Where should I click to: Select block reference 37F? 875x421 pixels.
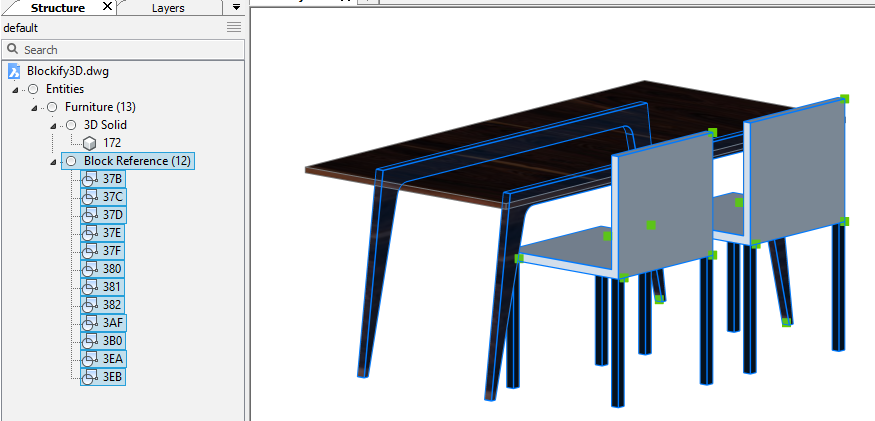[x=112, y=251]
